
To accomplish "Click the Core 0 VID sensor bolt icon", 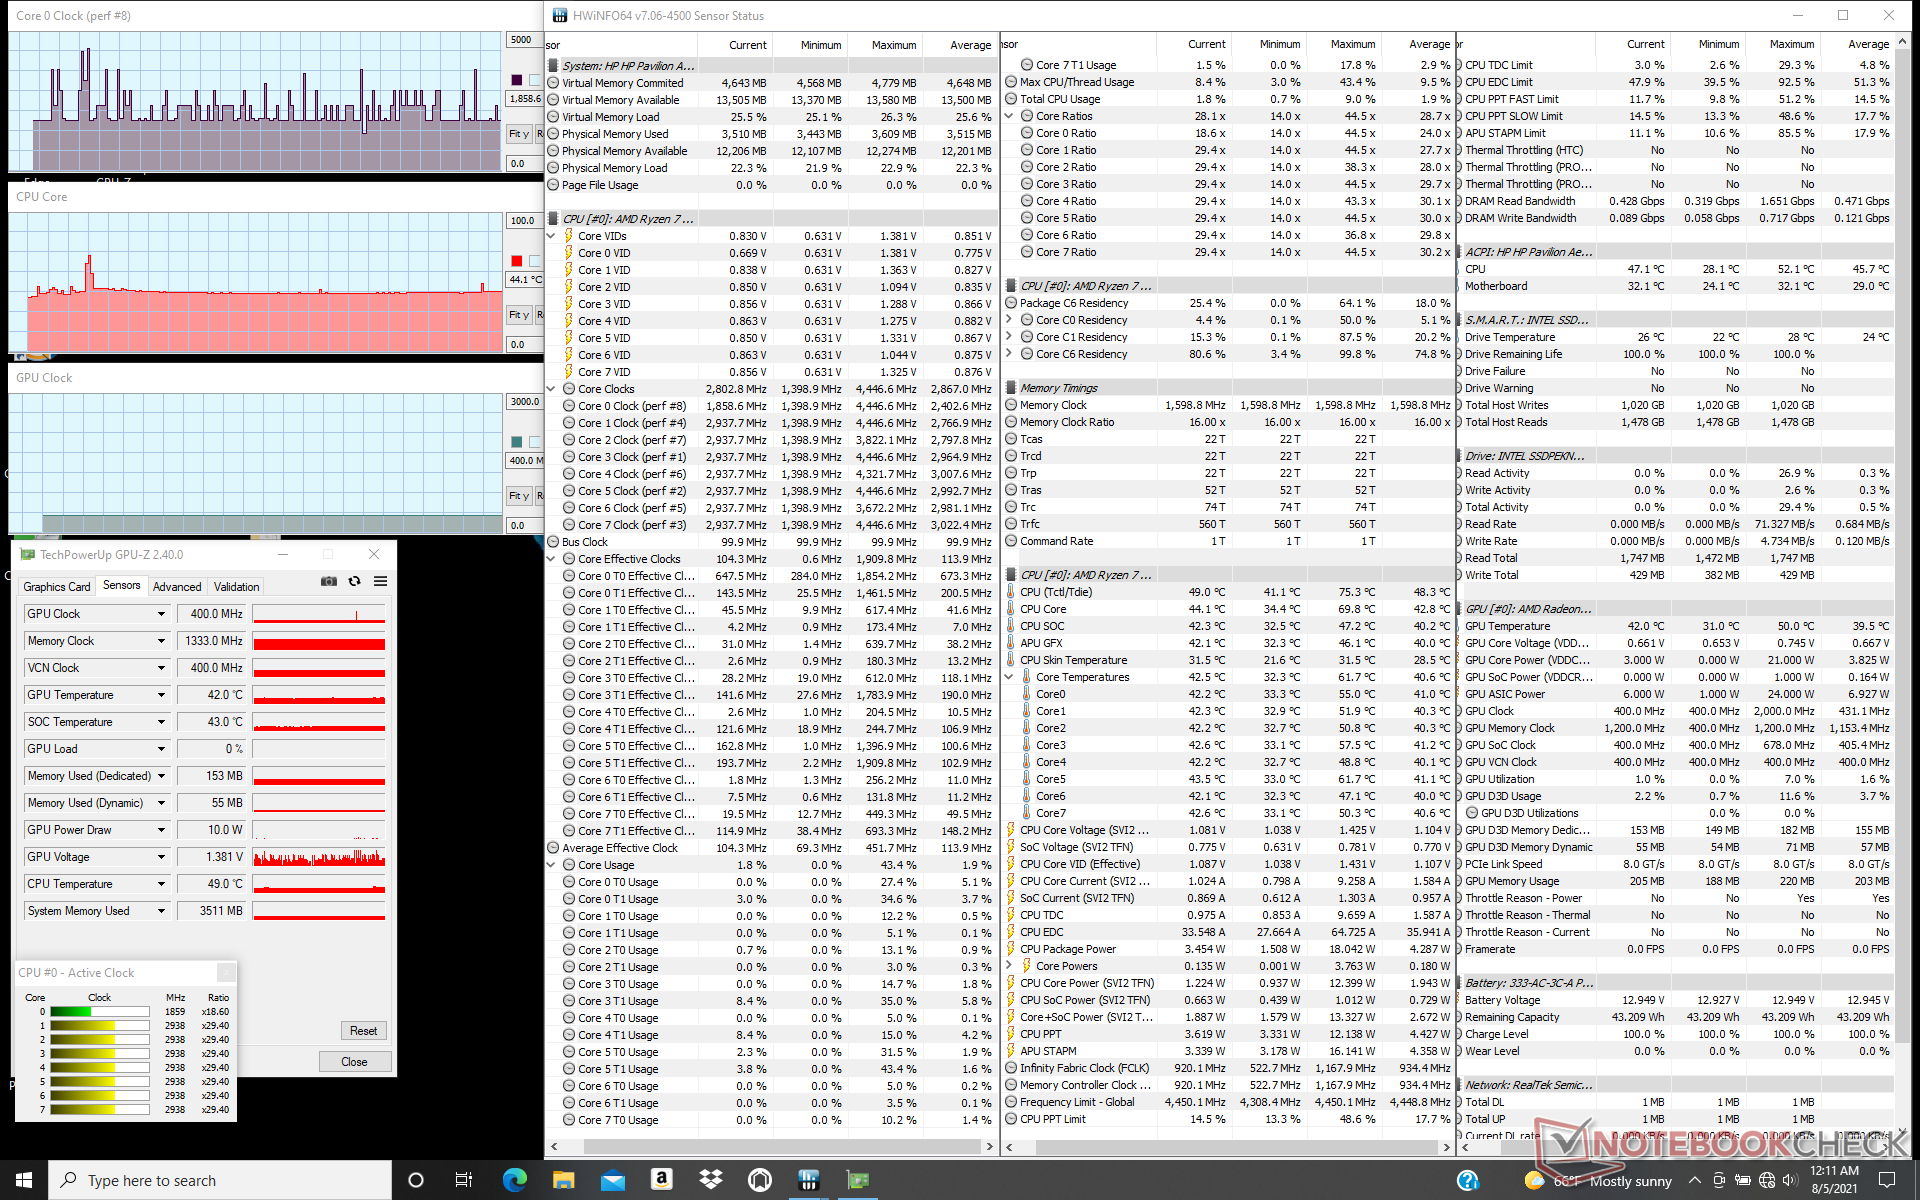I will pyautogui.click(x=569, y=253).
